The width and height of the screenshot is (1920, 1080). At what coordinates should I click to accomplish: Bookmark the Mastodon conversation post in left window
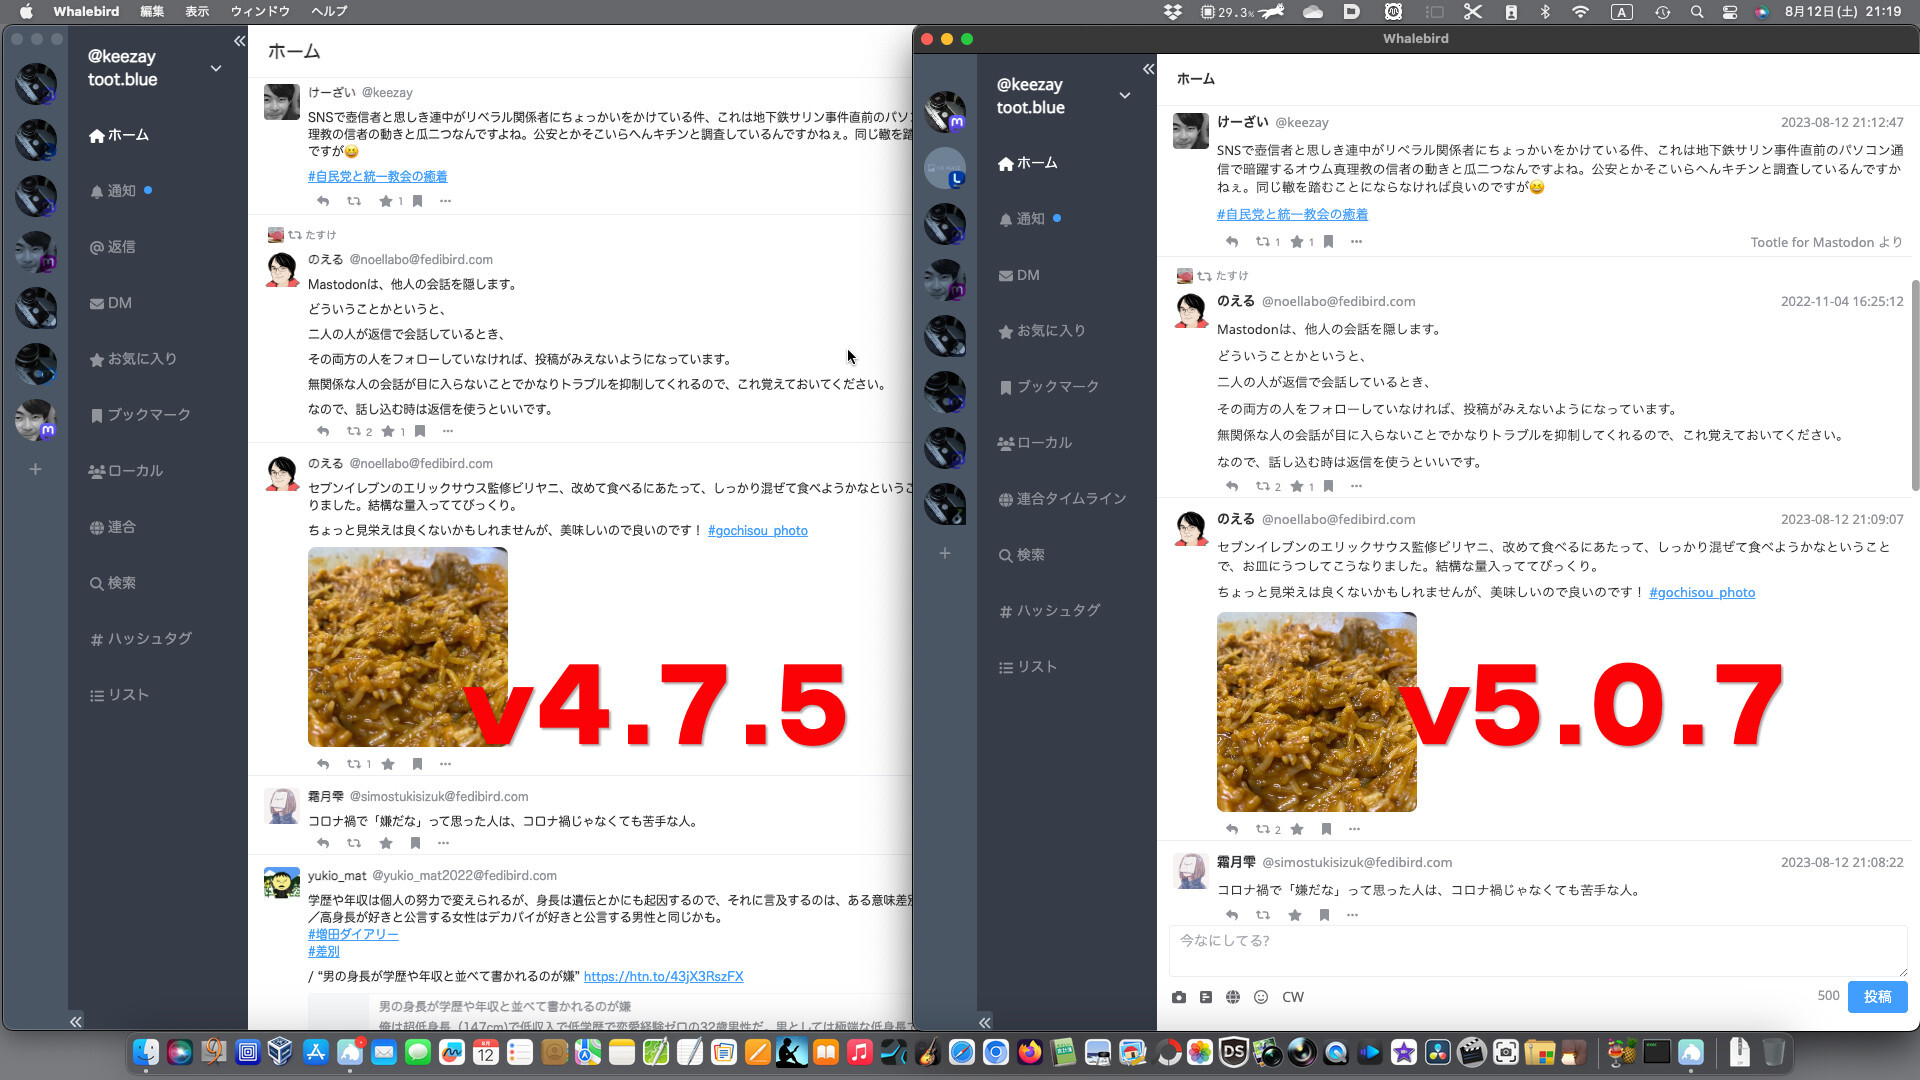pos(420,431)
